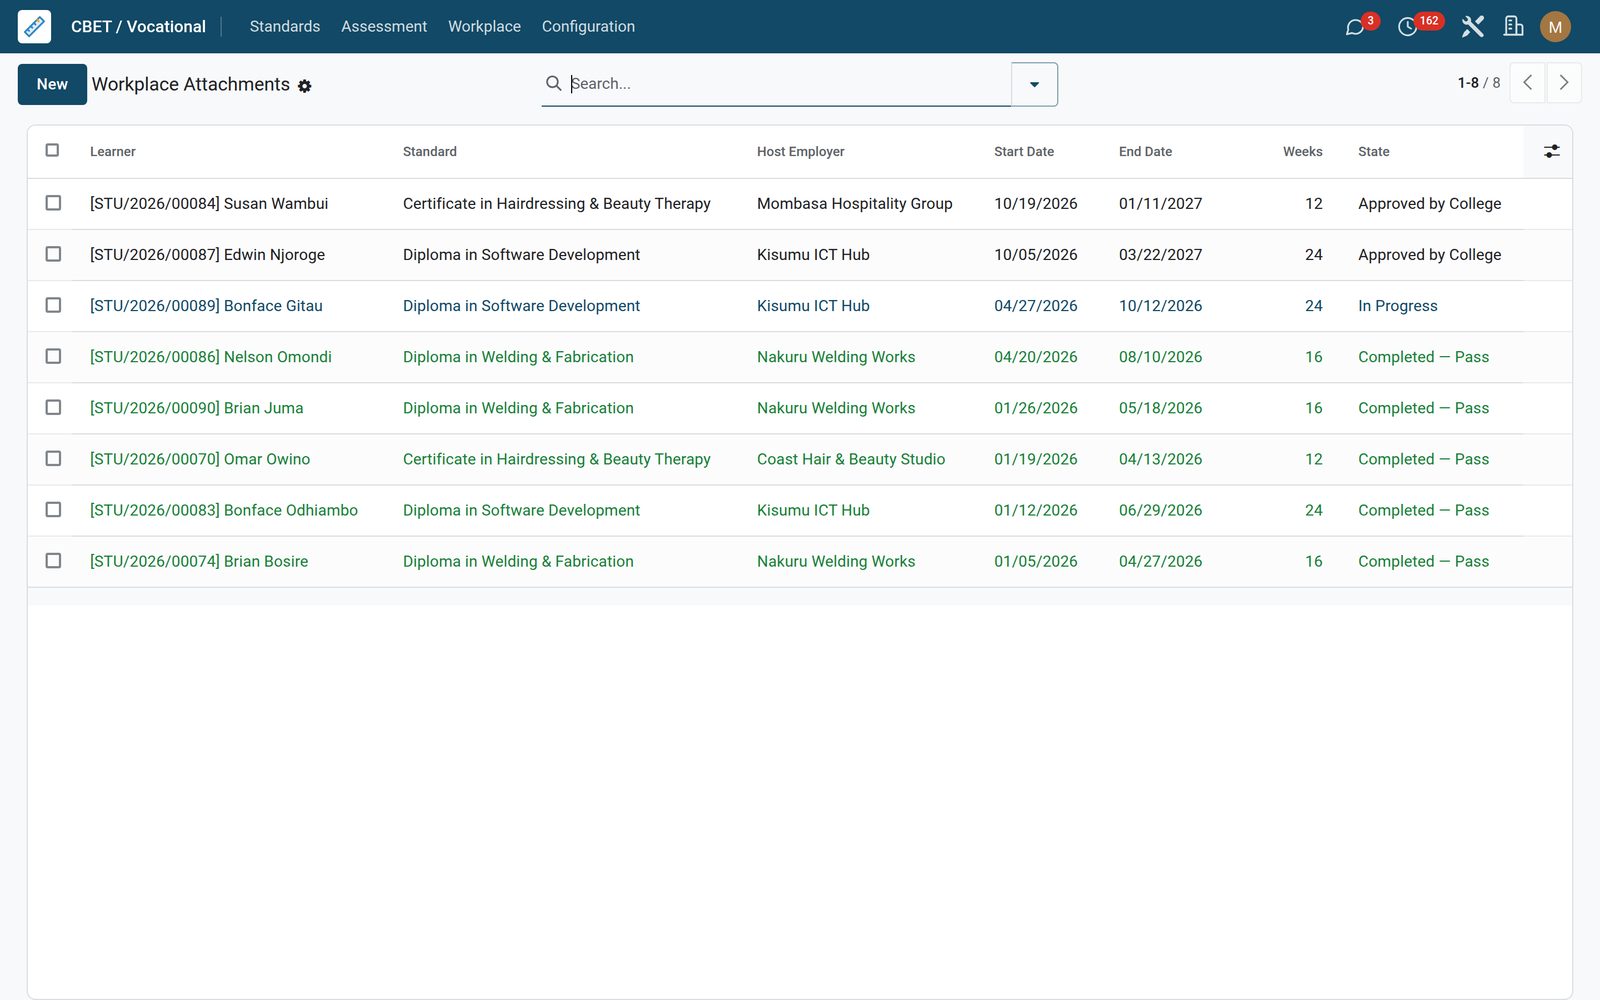Tick the select-all checkbox in the header
Viewport: 1600px width, 1000px height.
tap(53, 150)
